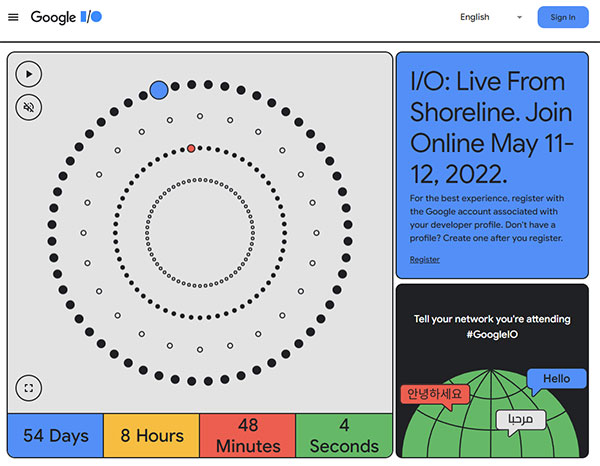Click the registration instructions paragraph

487,218
